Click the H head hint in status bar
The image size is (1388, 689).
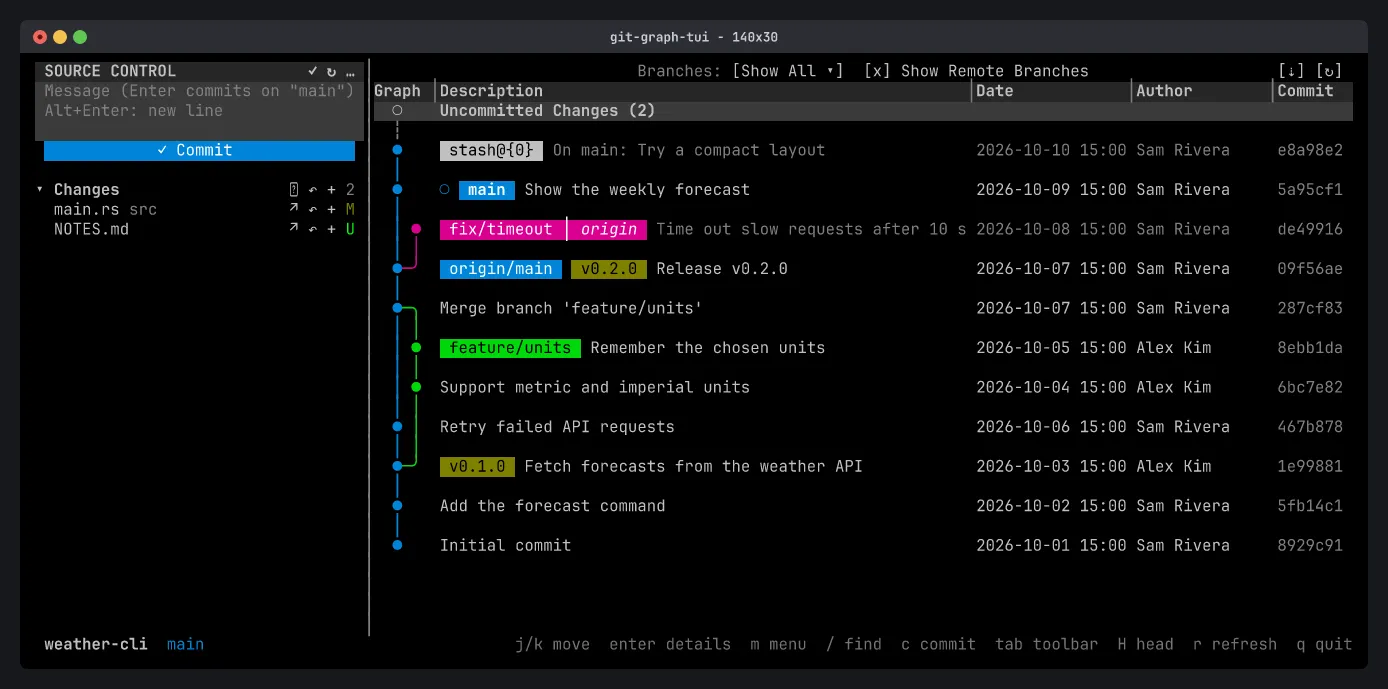[x=1145, y=644]
